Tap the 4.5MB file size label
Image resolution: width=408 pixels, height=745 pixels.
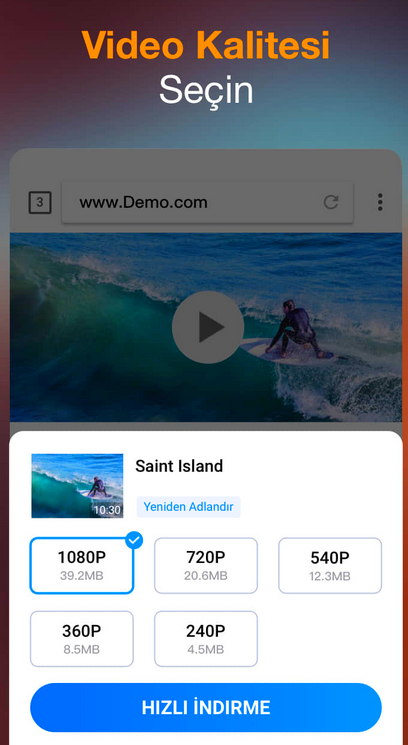click(x=206, y=649)
